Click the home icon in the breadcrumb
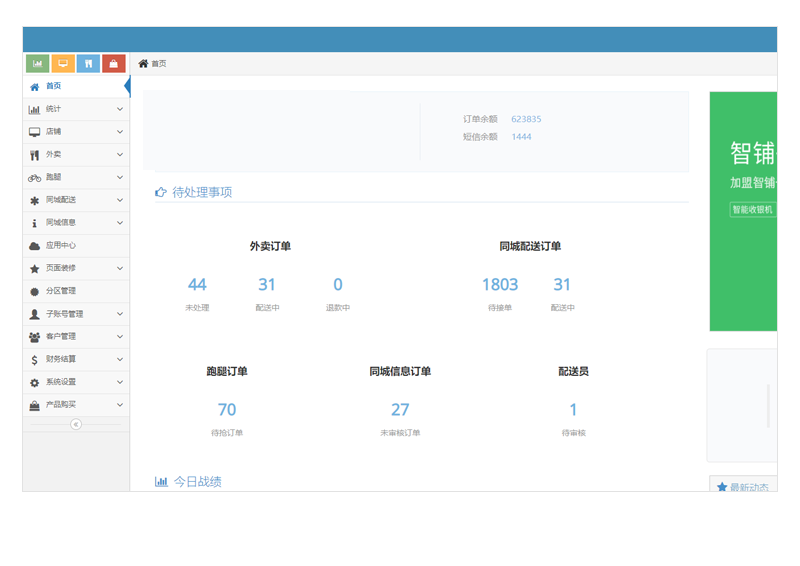 point(143,63)
